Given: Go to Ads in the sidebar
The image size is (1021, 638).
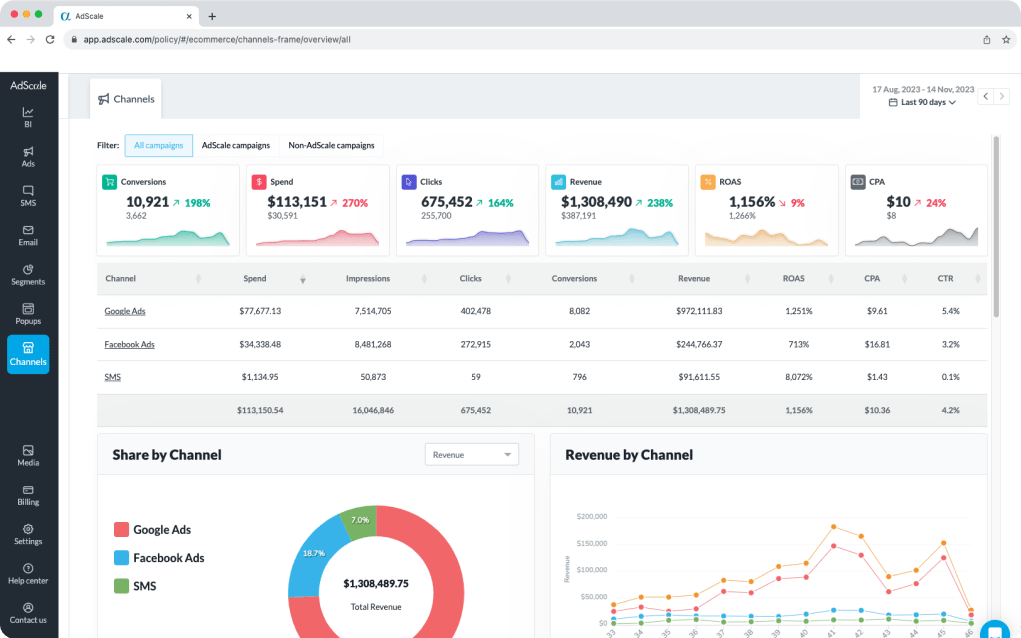Looking at the screenshot, I should click(28, 156).
